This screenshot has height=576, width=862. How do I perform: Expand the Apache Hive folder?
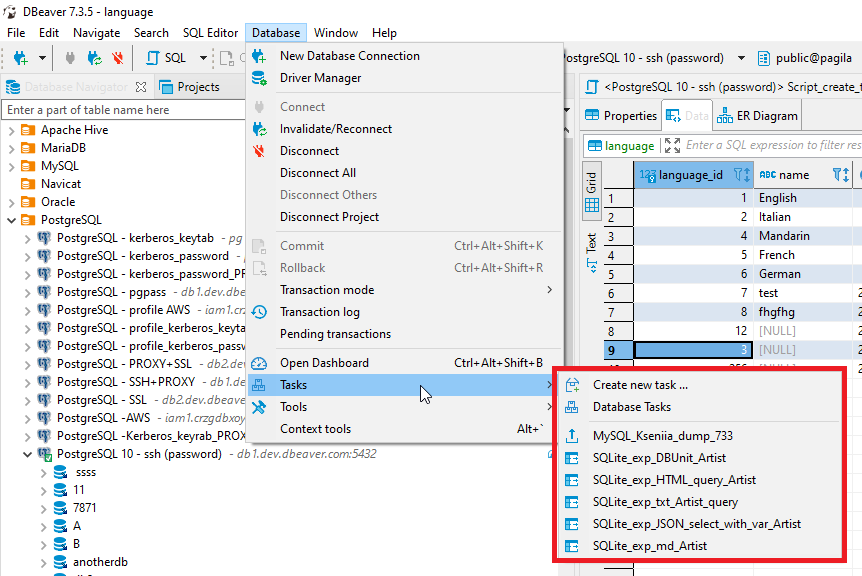tap(11, 130)
